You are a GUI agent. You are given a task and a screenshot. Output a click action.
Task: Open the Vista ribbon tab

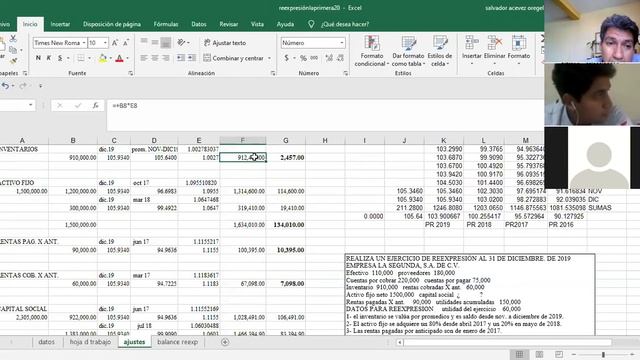pyautogui.click(x=257, y=24)
